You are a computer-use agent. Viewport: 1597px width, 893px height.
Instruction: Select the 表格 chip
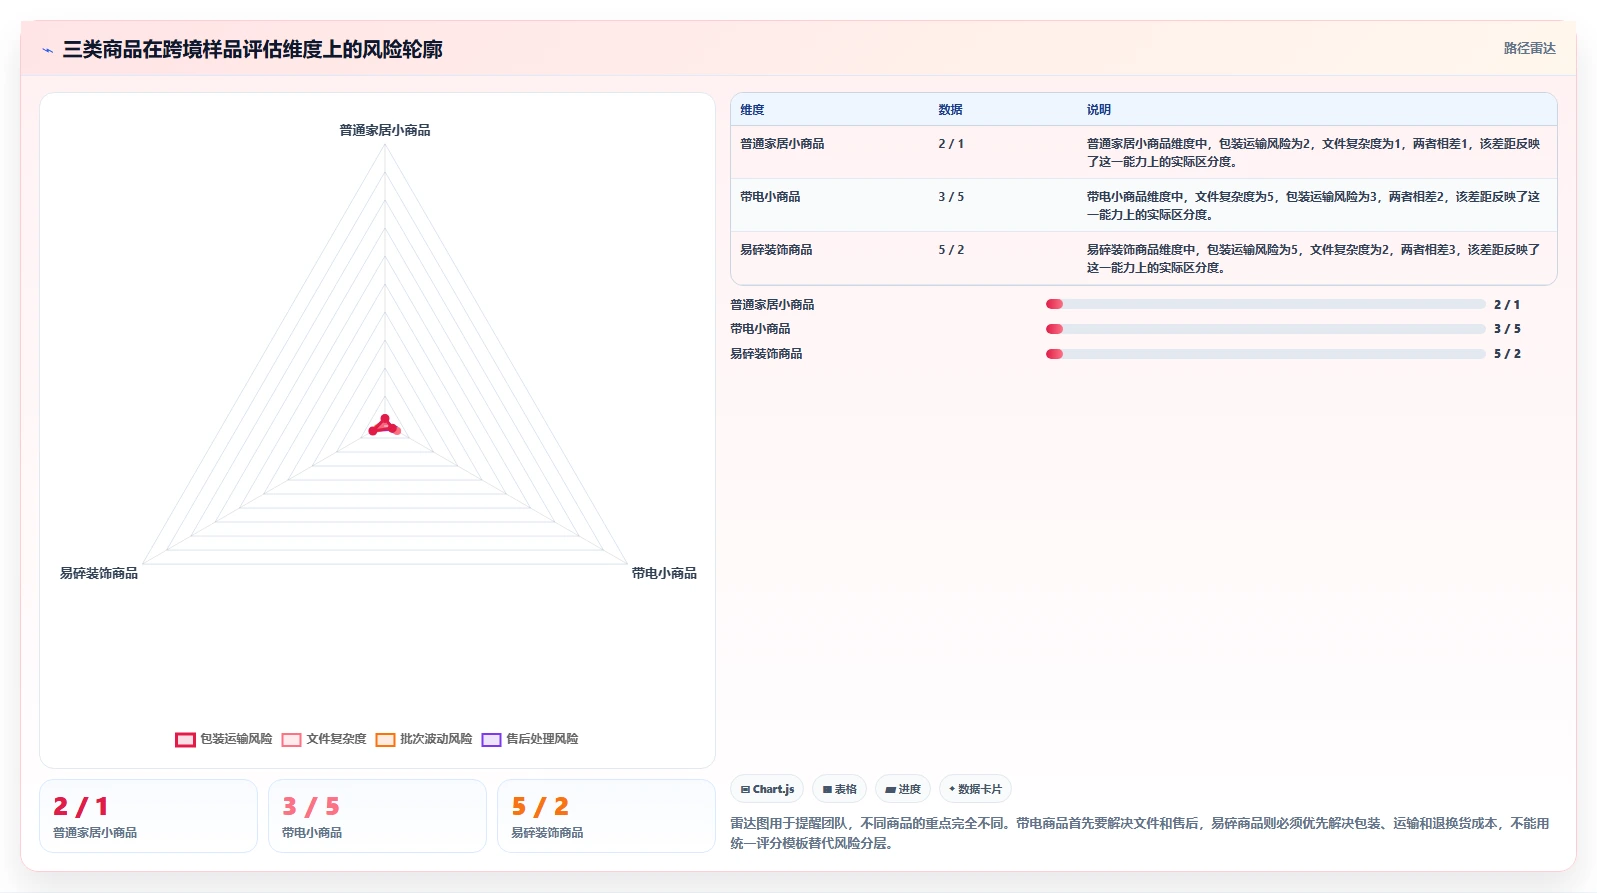point(839,789)
